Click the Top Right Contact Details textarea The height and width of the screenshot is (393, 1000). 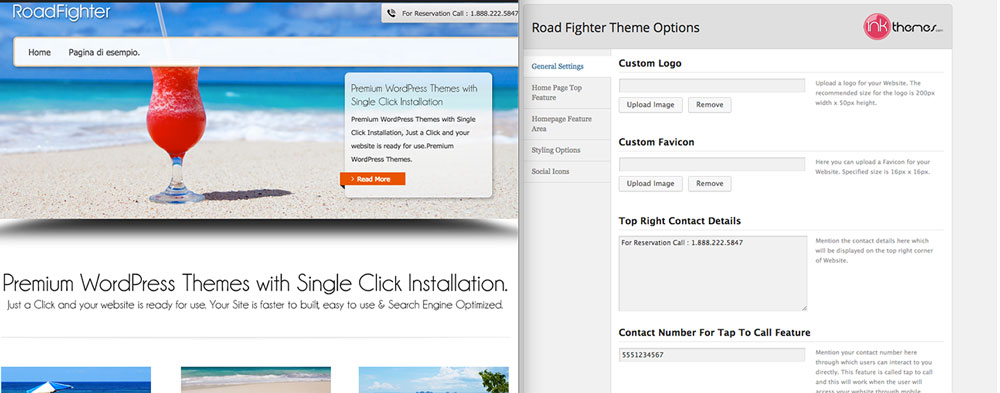pos(713,273)
